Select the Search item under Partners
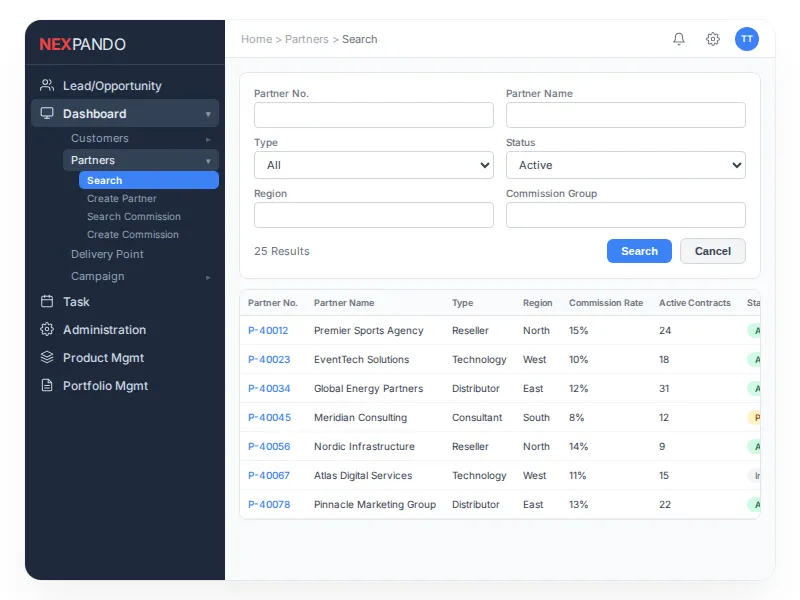The image size is (800, 600). click(148, 181)
